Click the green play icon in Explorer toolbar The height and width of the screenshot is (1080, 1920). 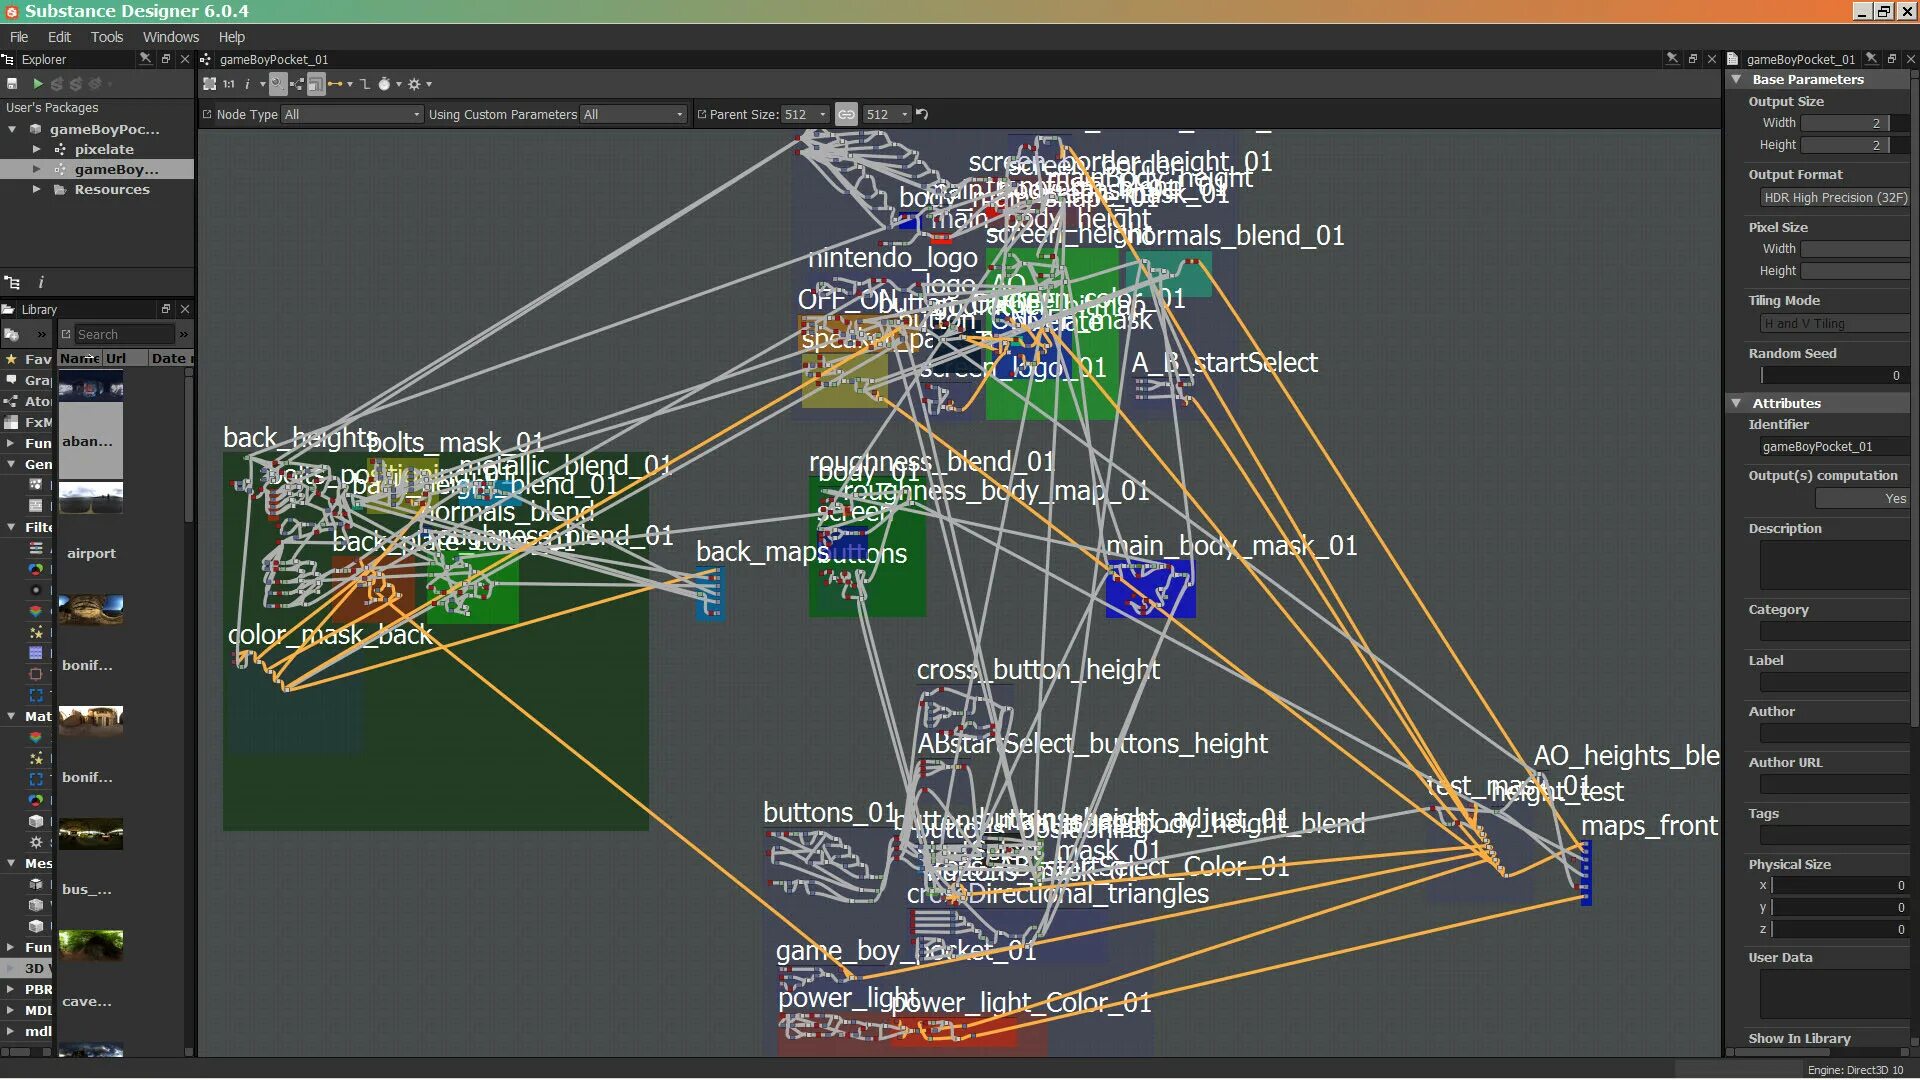point(38,84)
